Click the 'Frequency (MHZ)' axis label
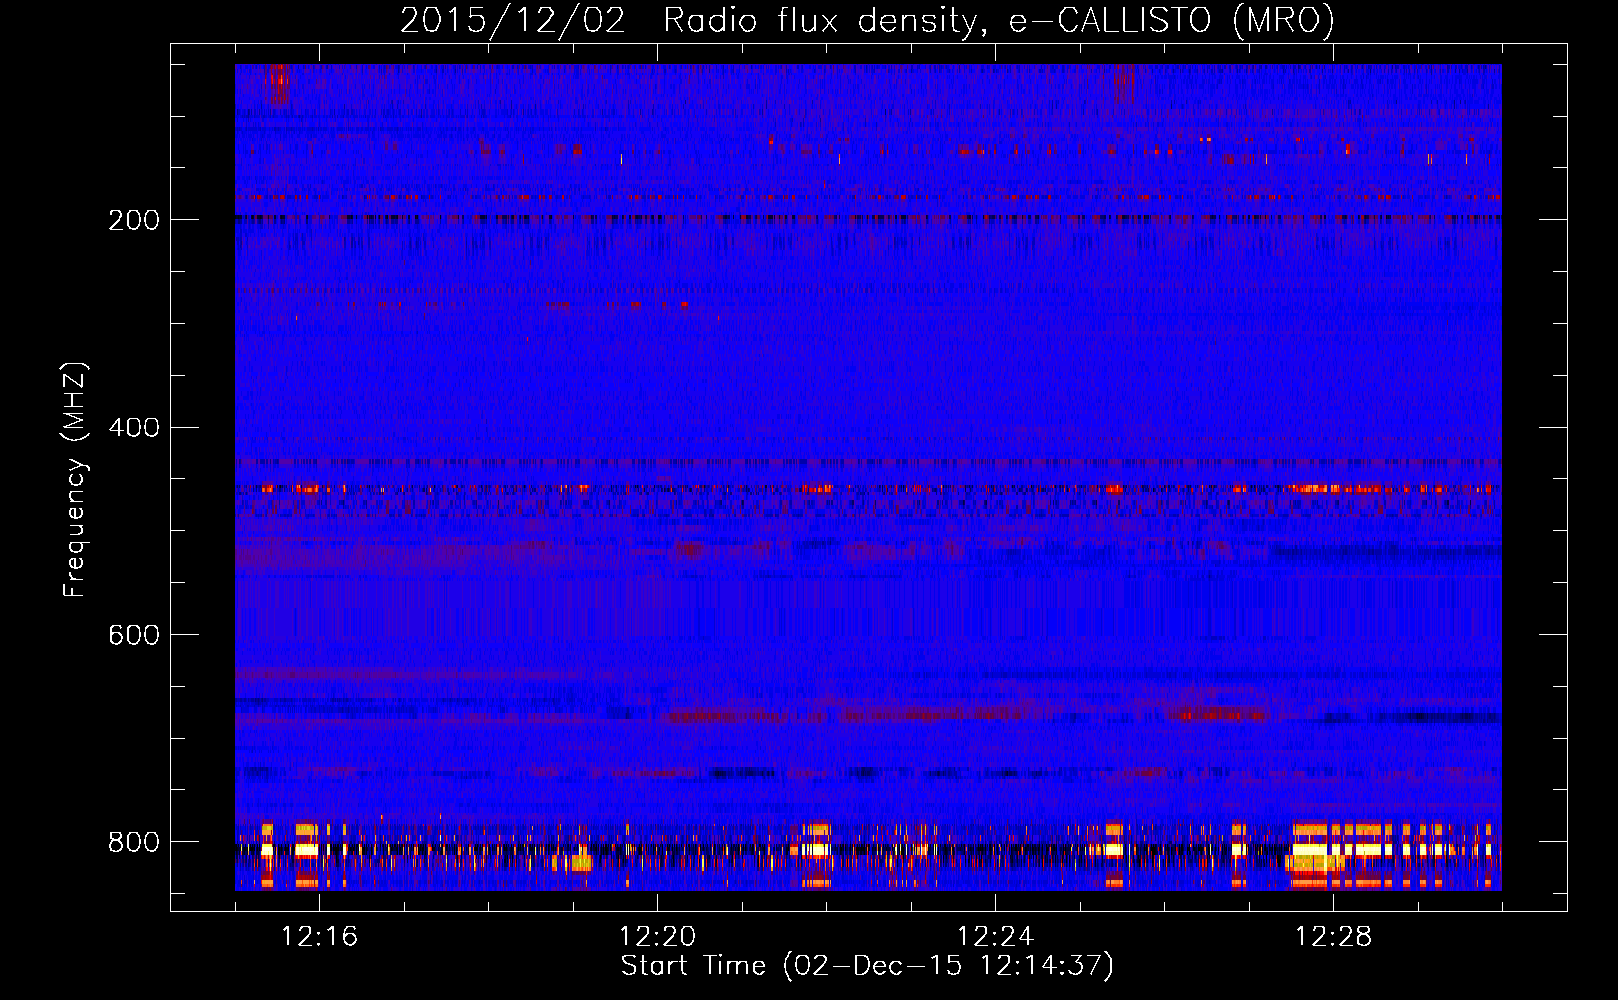Viewport: 1618px width, 1000px height. [75, 480]
